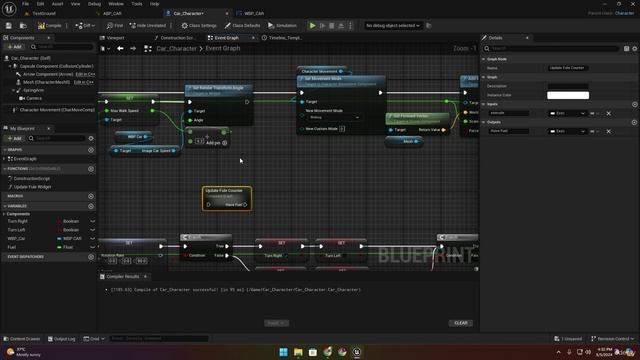Open Class Defaults
Screen dimensions: 640x360
click(242, 26)
